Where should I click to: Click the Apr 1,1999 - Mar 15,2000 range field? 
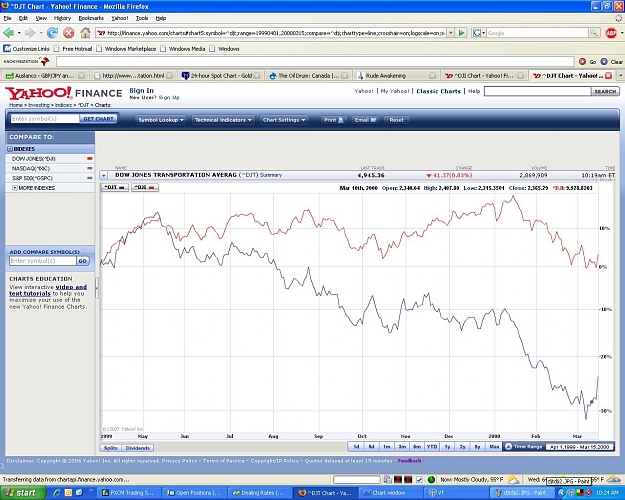click(580, 447)
